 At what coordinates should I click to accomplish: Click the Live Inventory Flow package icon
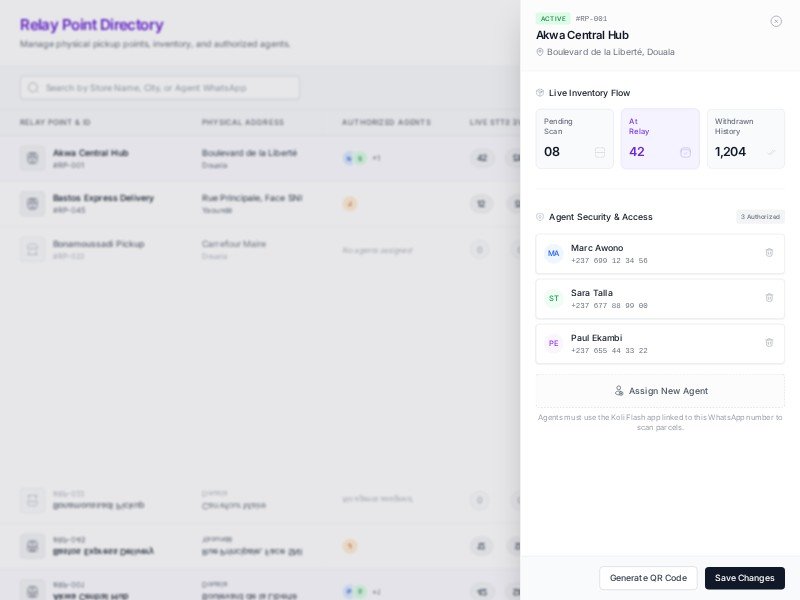click(x=540, y=92)
